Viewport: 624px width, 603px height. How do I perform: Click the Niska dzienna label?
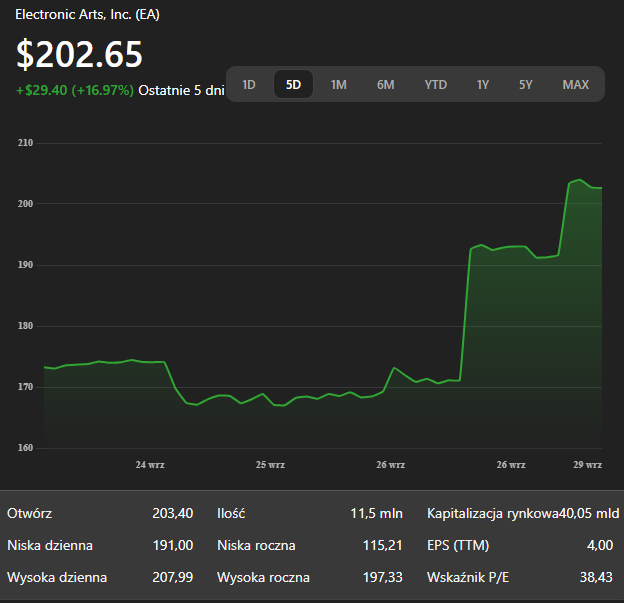pos(50,545)
